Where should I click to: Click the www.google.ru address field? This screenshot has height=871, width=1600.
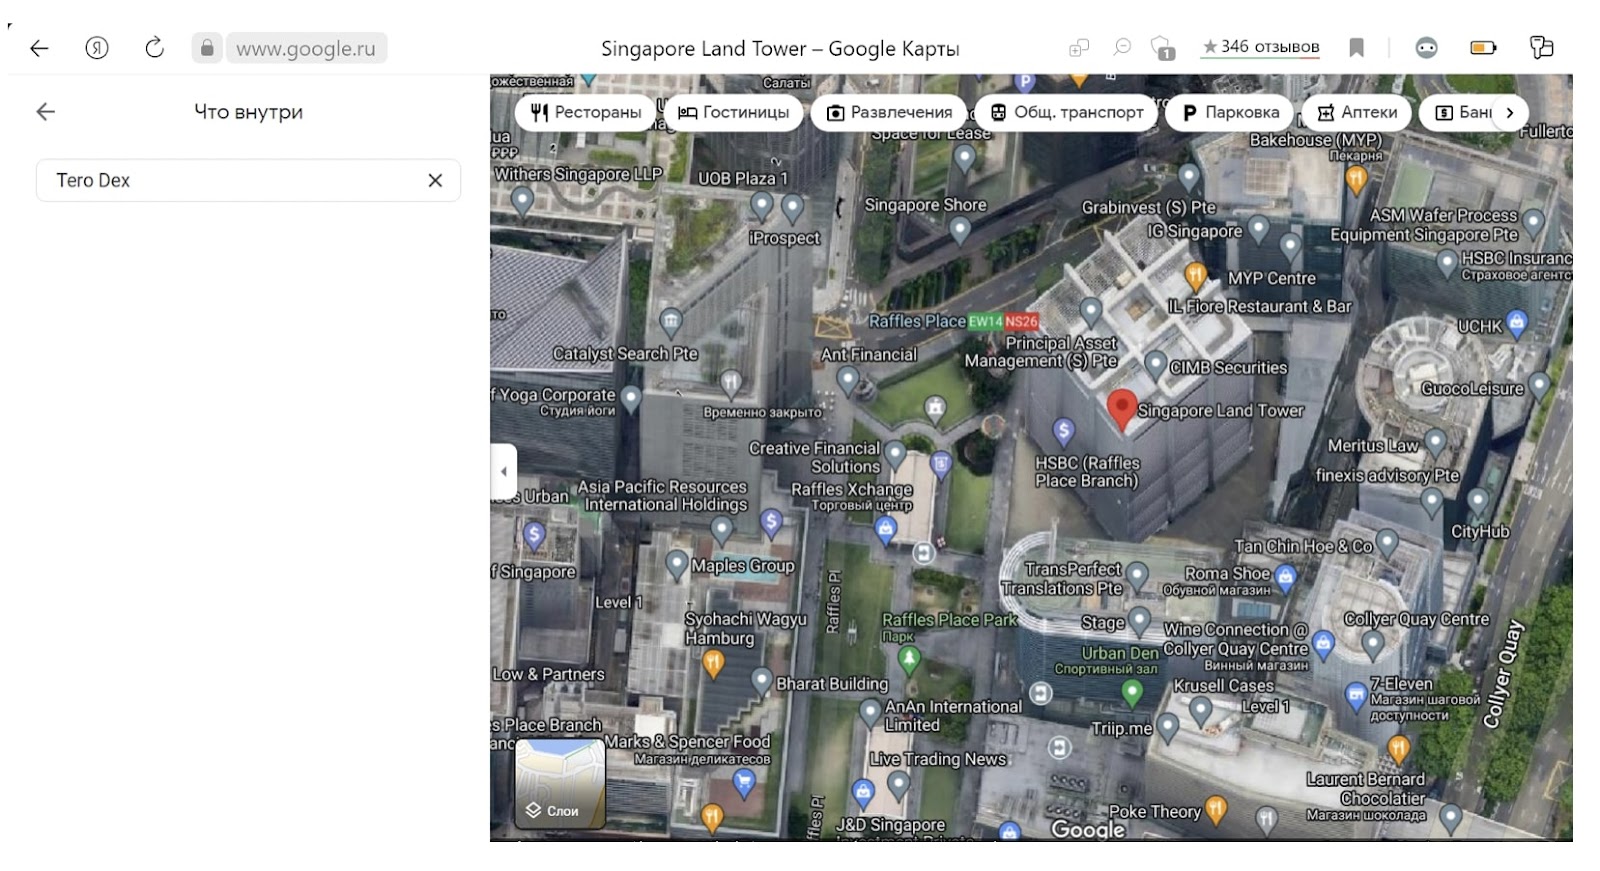tap(306, 48)
